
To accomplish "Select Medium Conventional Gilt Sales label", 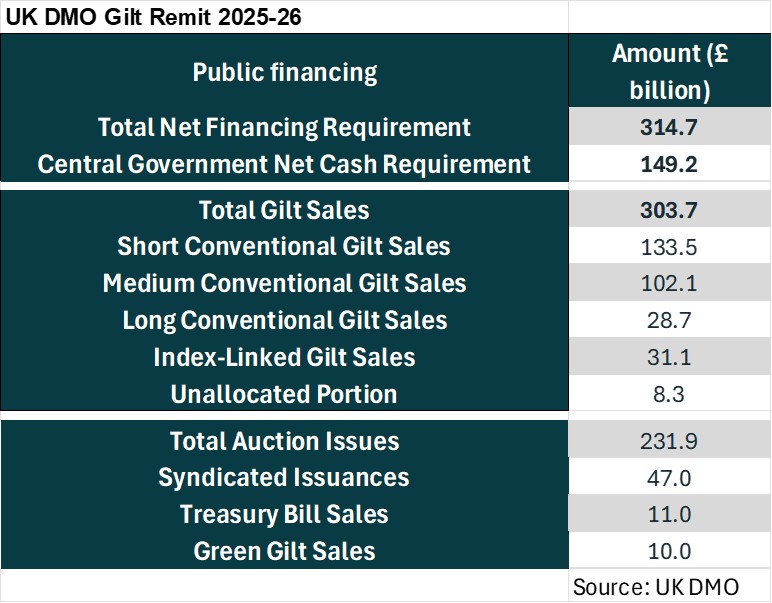I will tap(284, 283).
